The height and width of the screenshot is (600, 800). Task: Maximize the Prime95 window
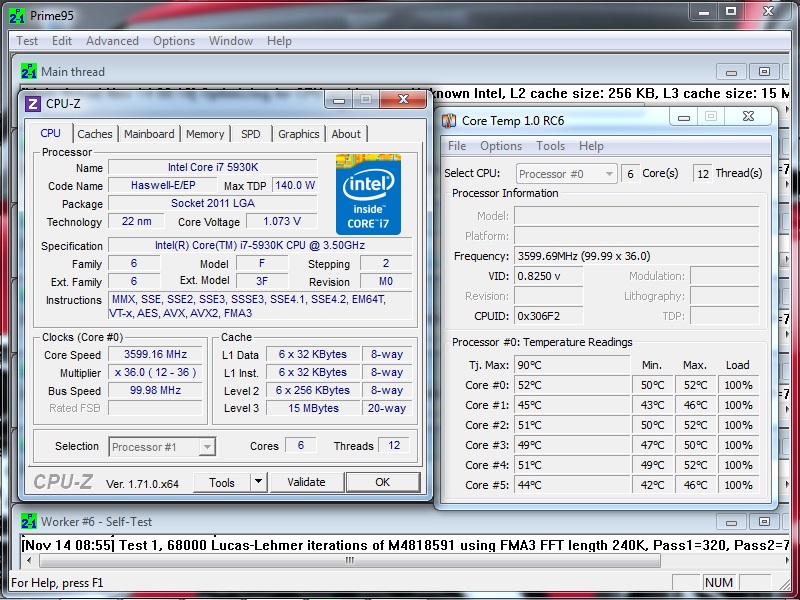pyautogui.click(x=731, y=11)
